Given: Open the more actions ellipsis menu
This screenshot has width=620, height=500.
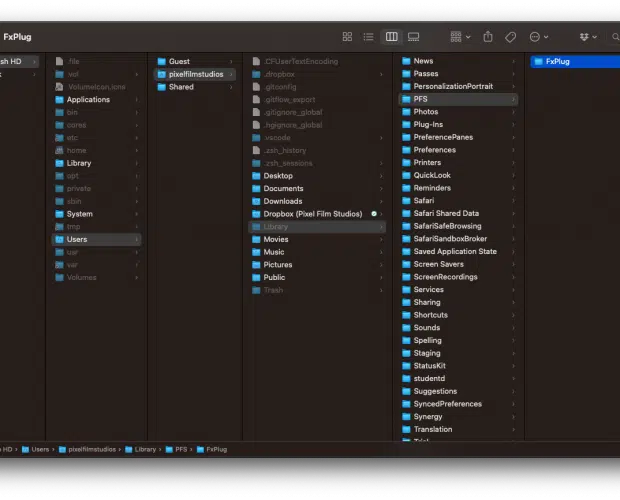Looking at the screenshot, I should 539,37.
